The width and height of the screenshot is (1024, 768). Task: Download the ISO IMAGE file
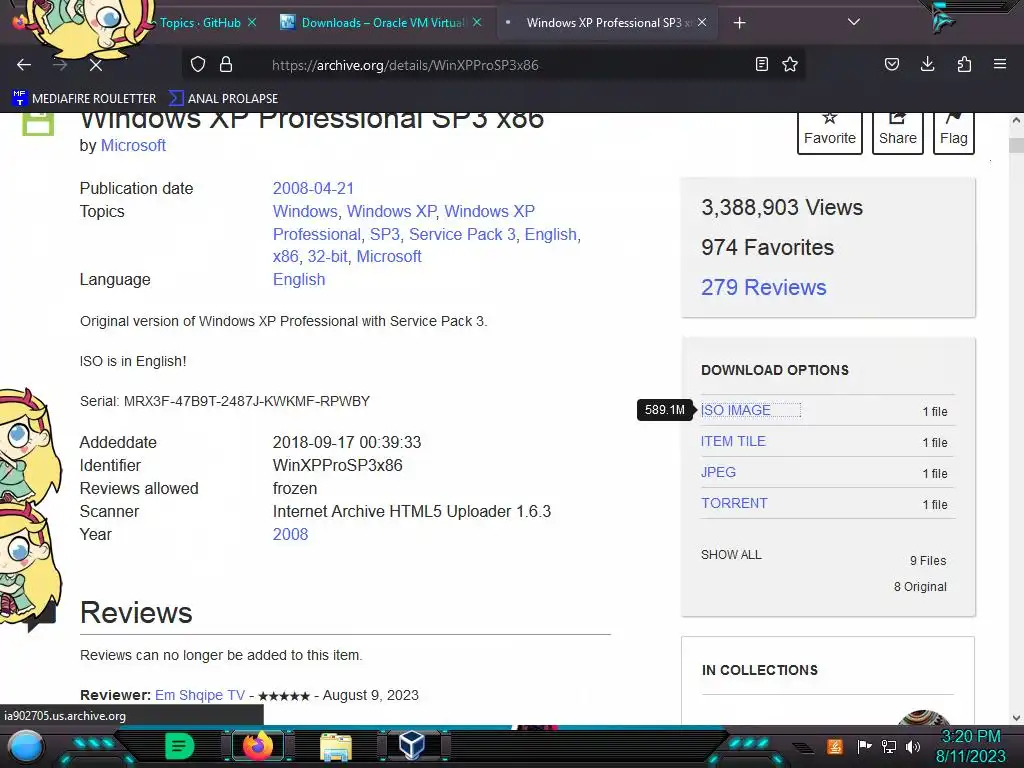click(x=735, y=410)
